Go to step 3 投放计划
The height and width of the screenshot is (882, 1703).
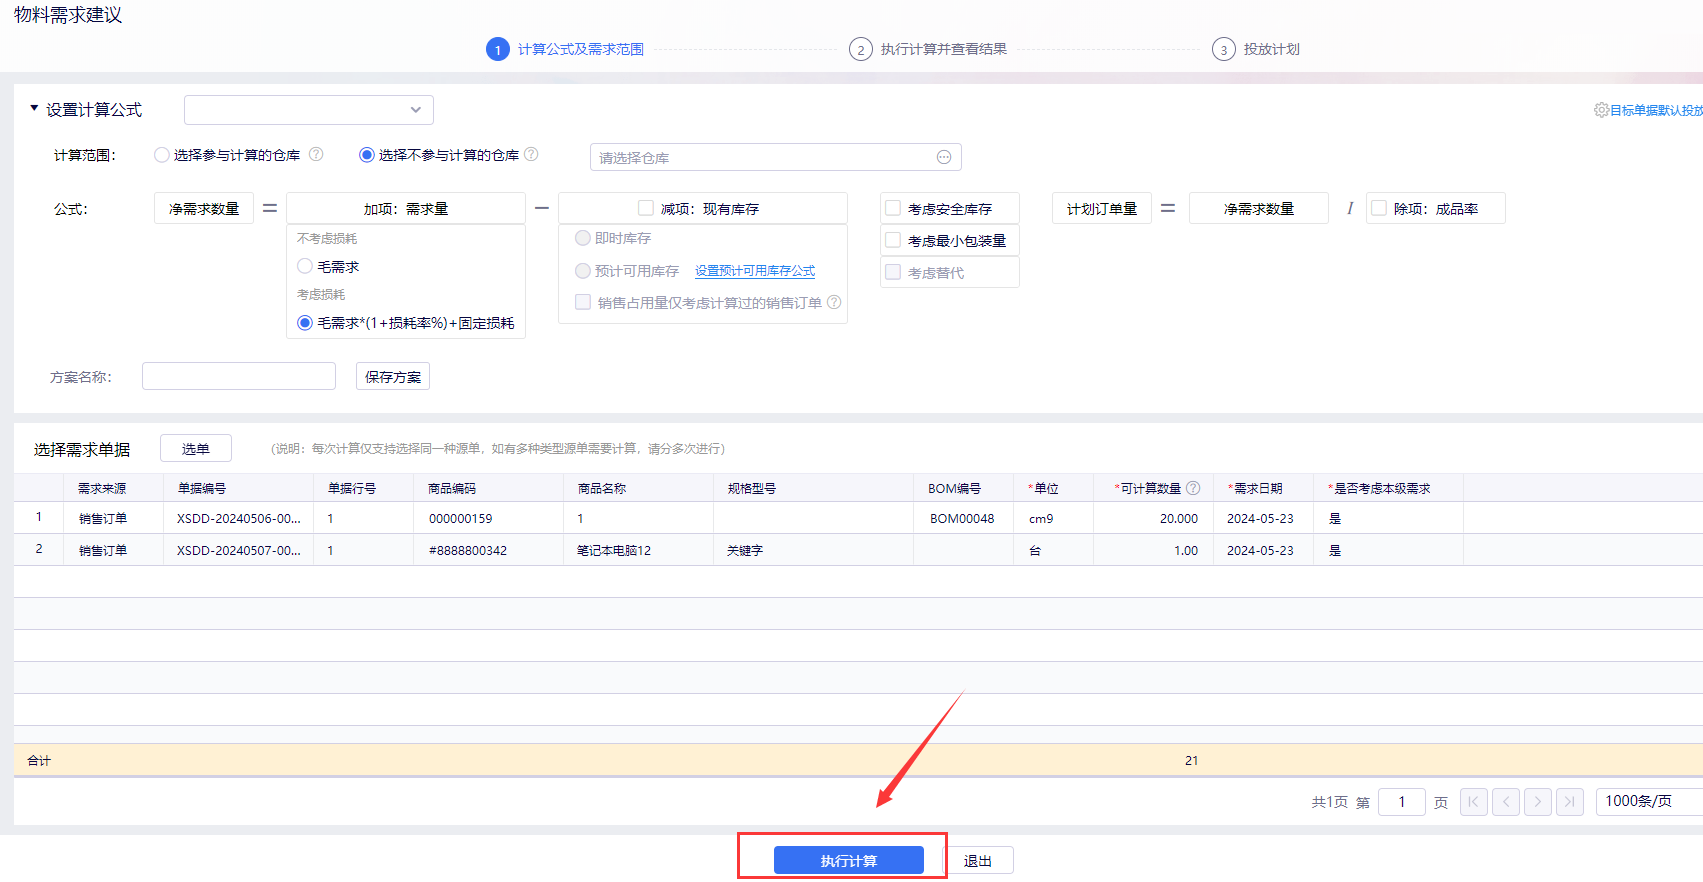(1256, 49)
